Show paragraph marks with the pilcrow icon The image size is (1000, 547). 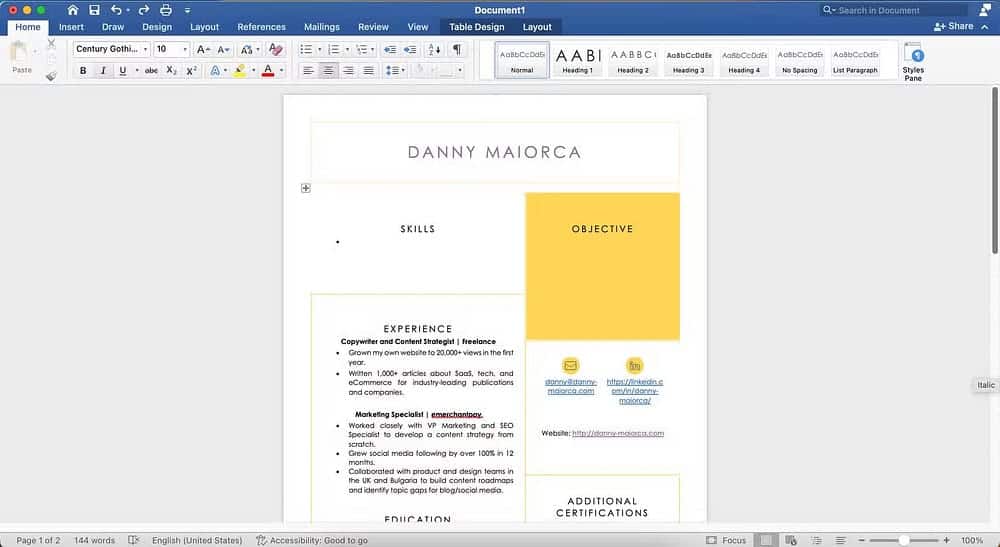[457, 49]
